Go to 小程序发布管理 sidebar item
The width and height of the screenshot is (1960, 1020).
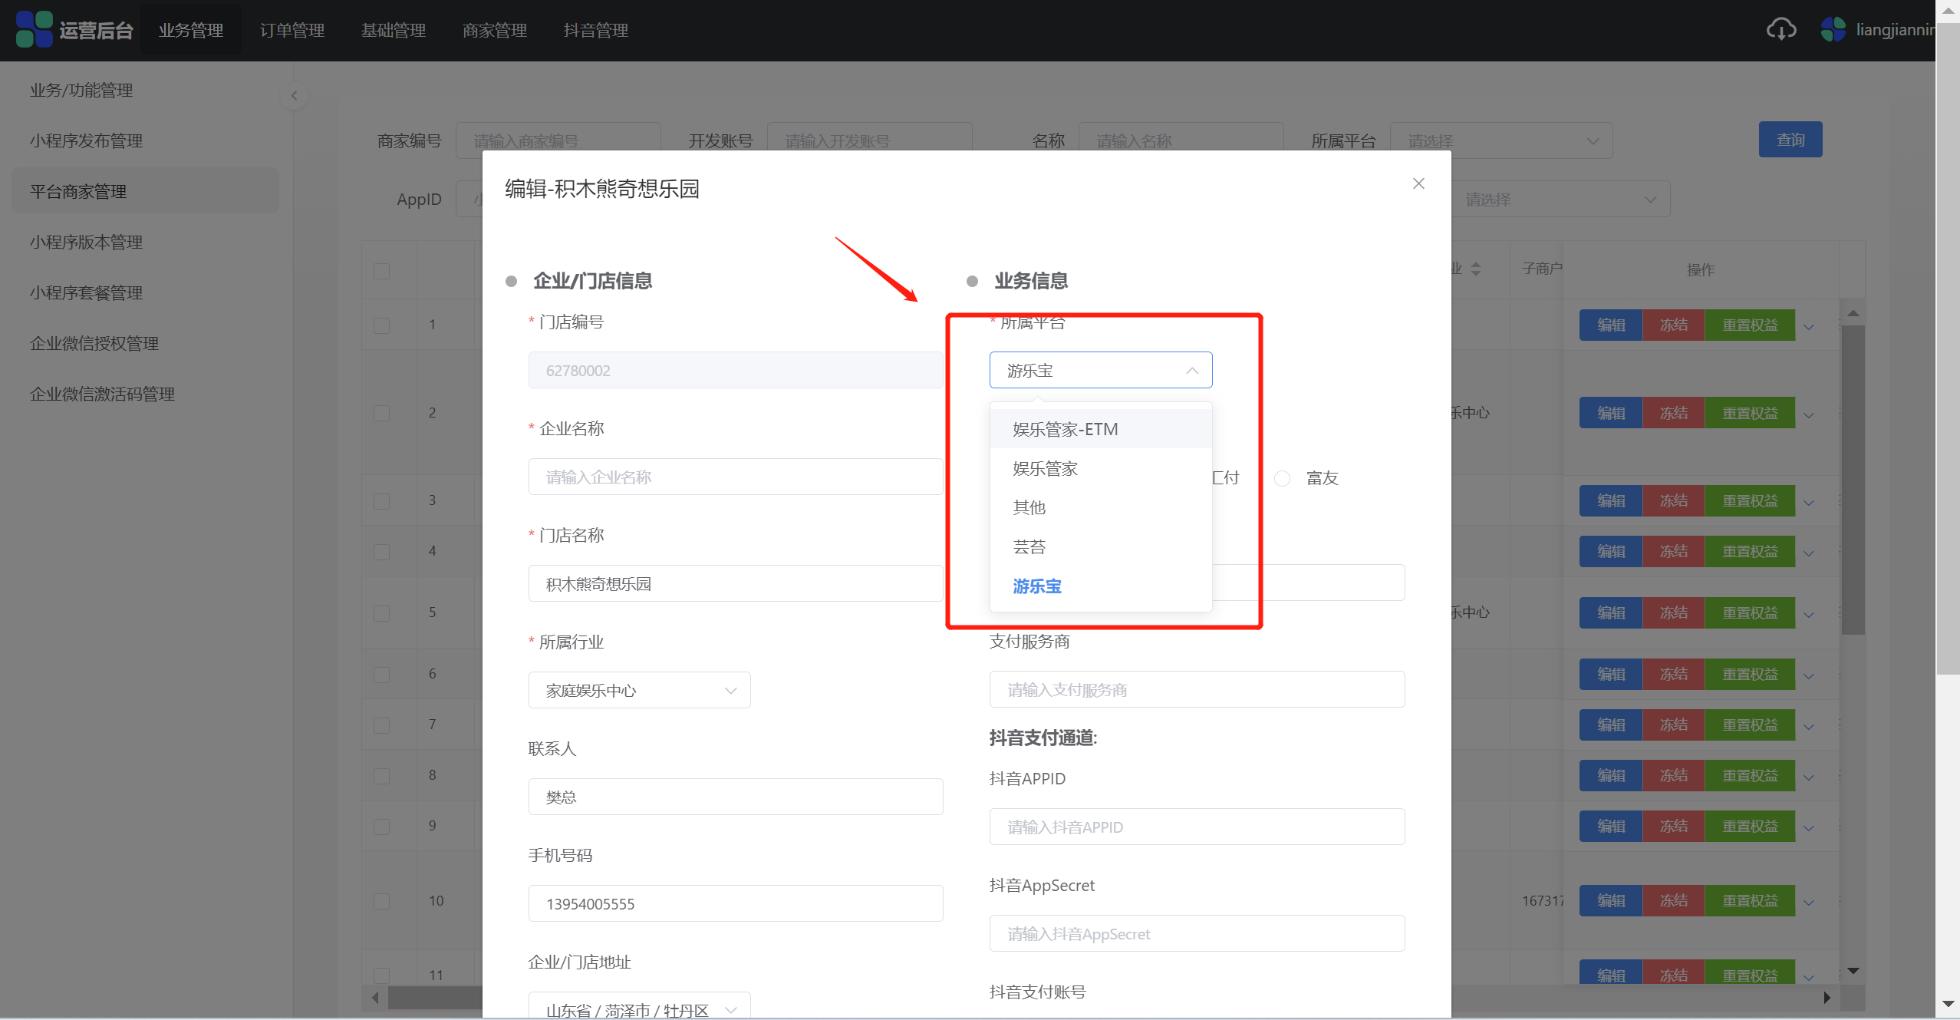coord(145,141)
